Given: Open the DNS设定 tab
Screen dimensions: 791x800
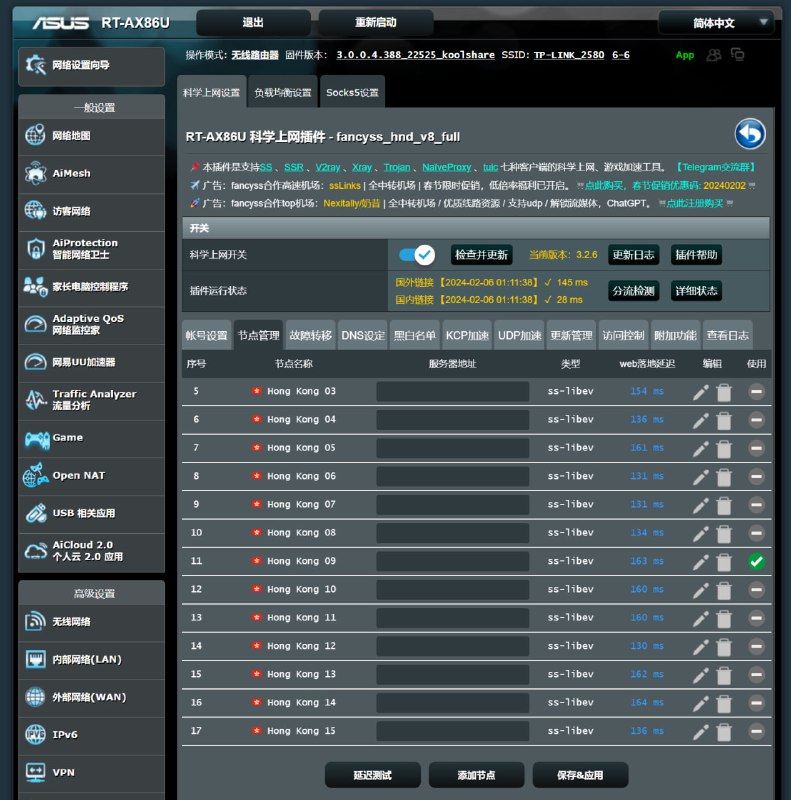Looking at the screenshot, I should pyautogui.click(x=363, y=335).
